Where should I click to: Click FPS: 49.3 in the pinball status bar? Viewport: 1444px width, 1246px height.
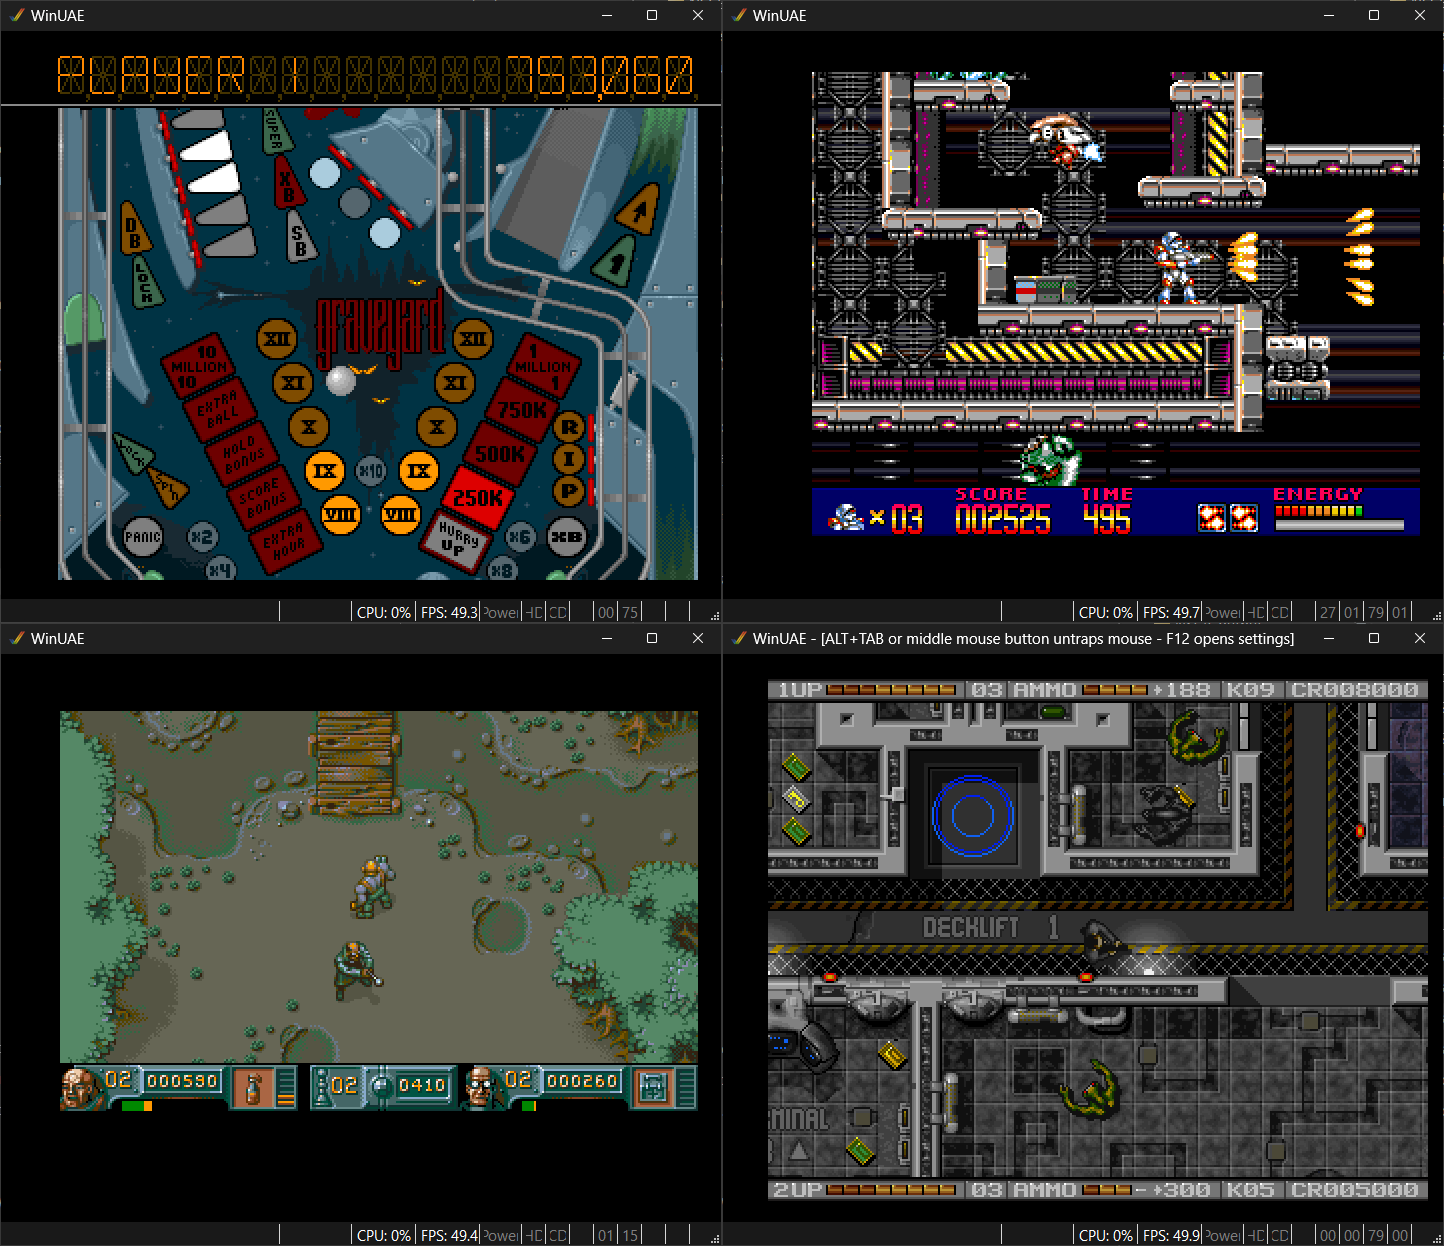[x=449, y=612]
